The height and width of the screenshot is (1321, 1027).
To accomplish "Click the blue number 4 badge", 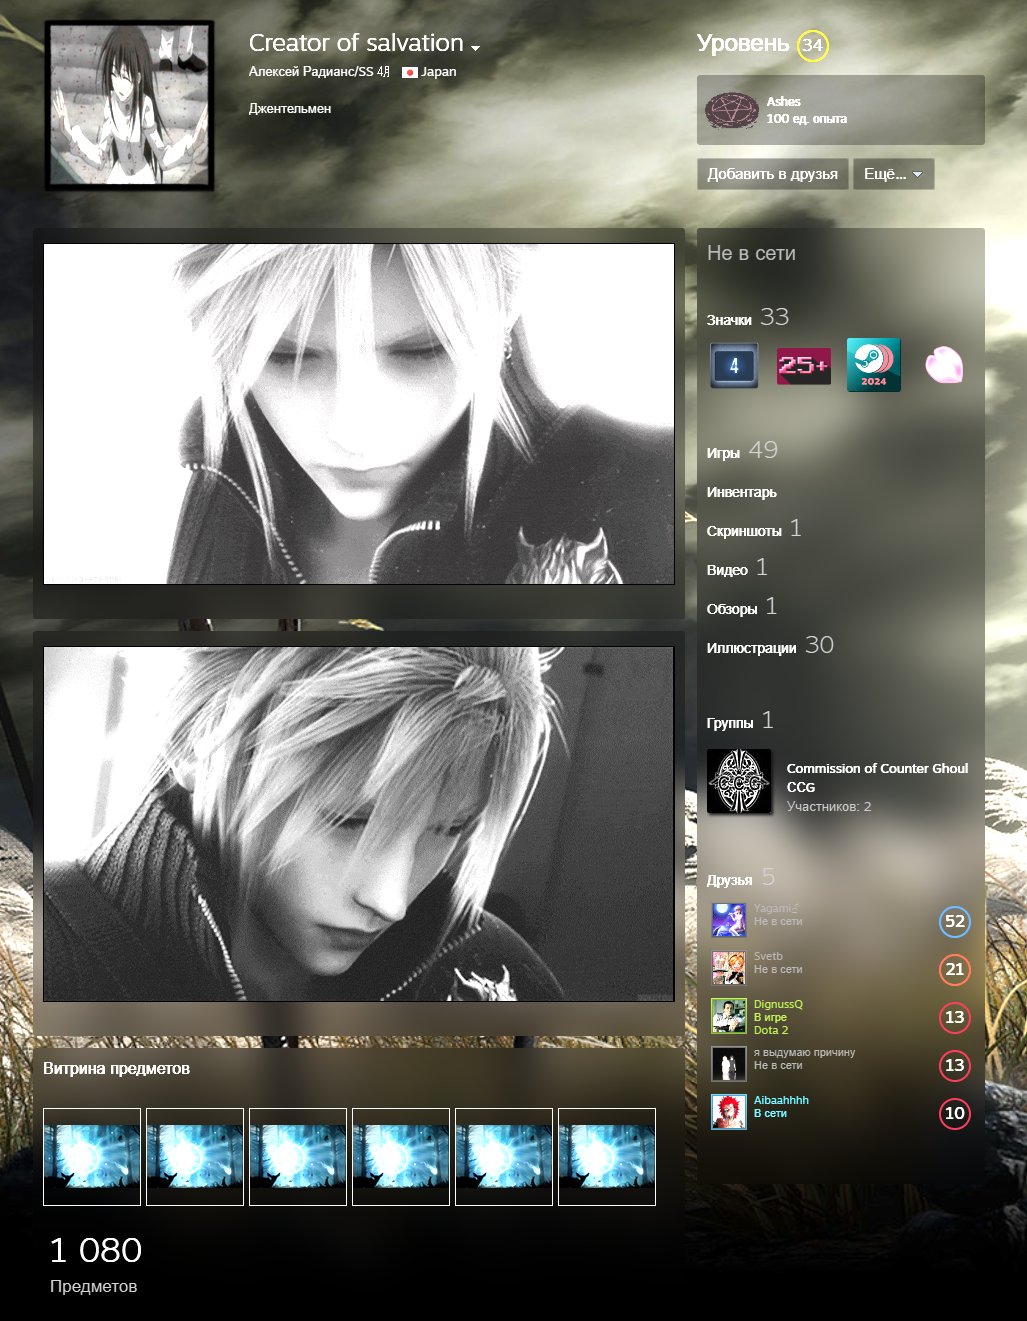I will click(x=734, y=366).
